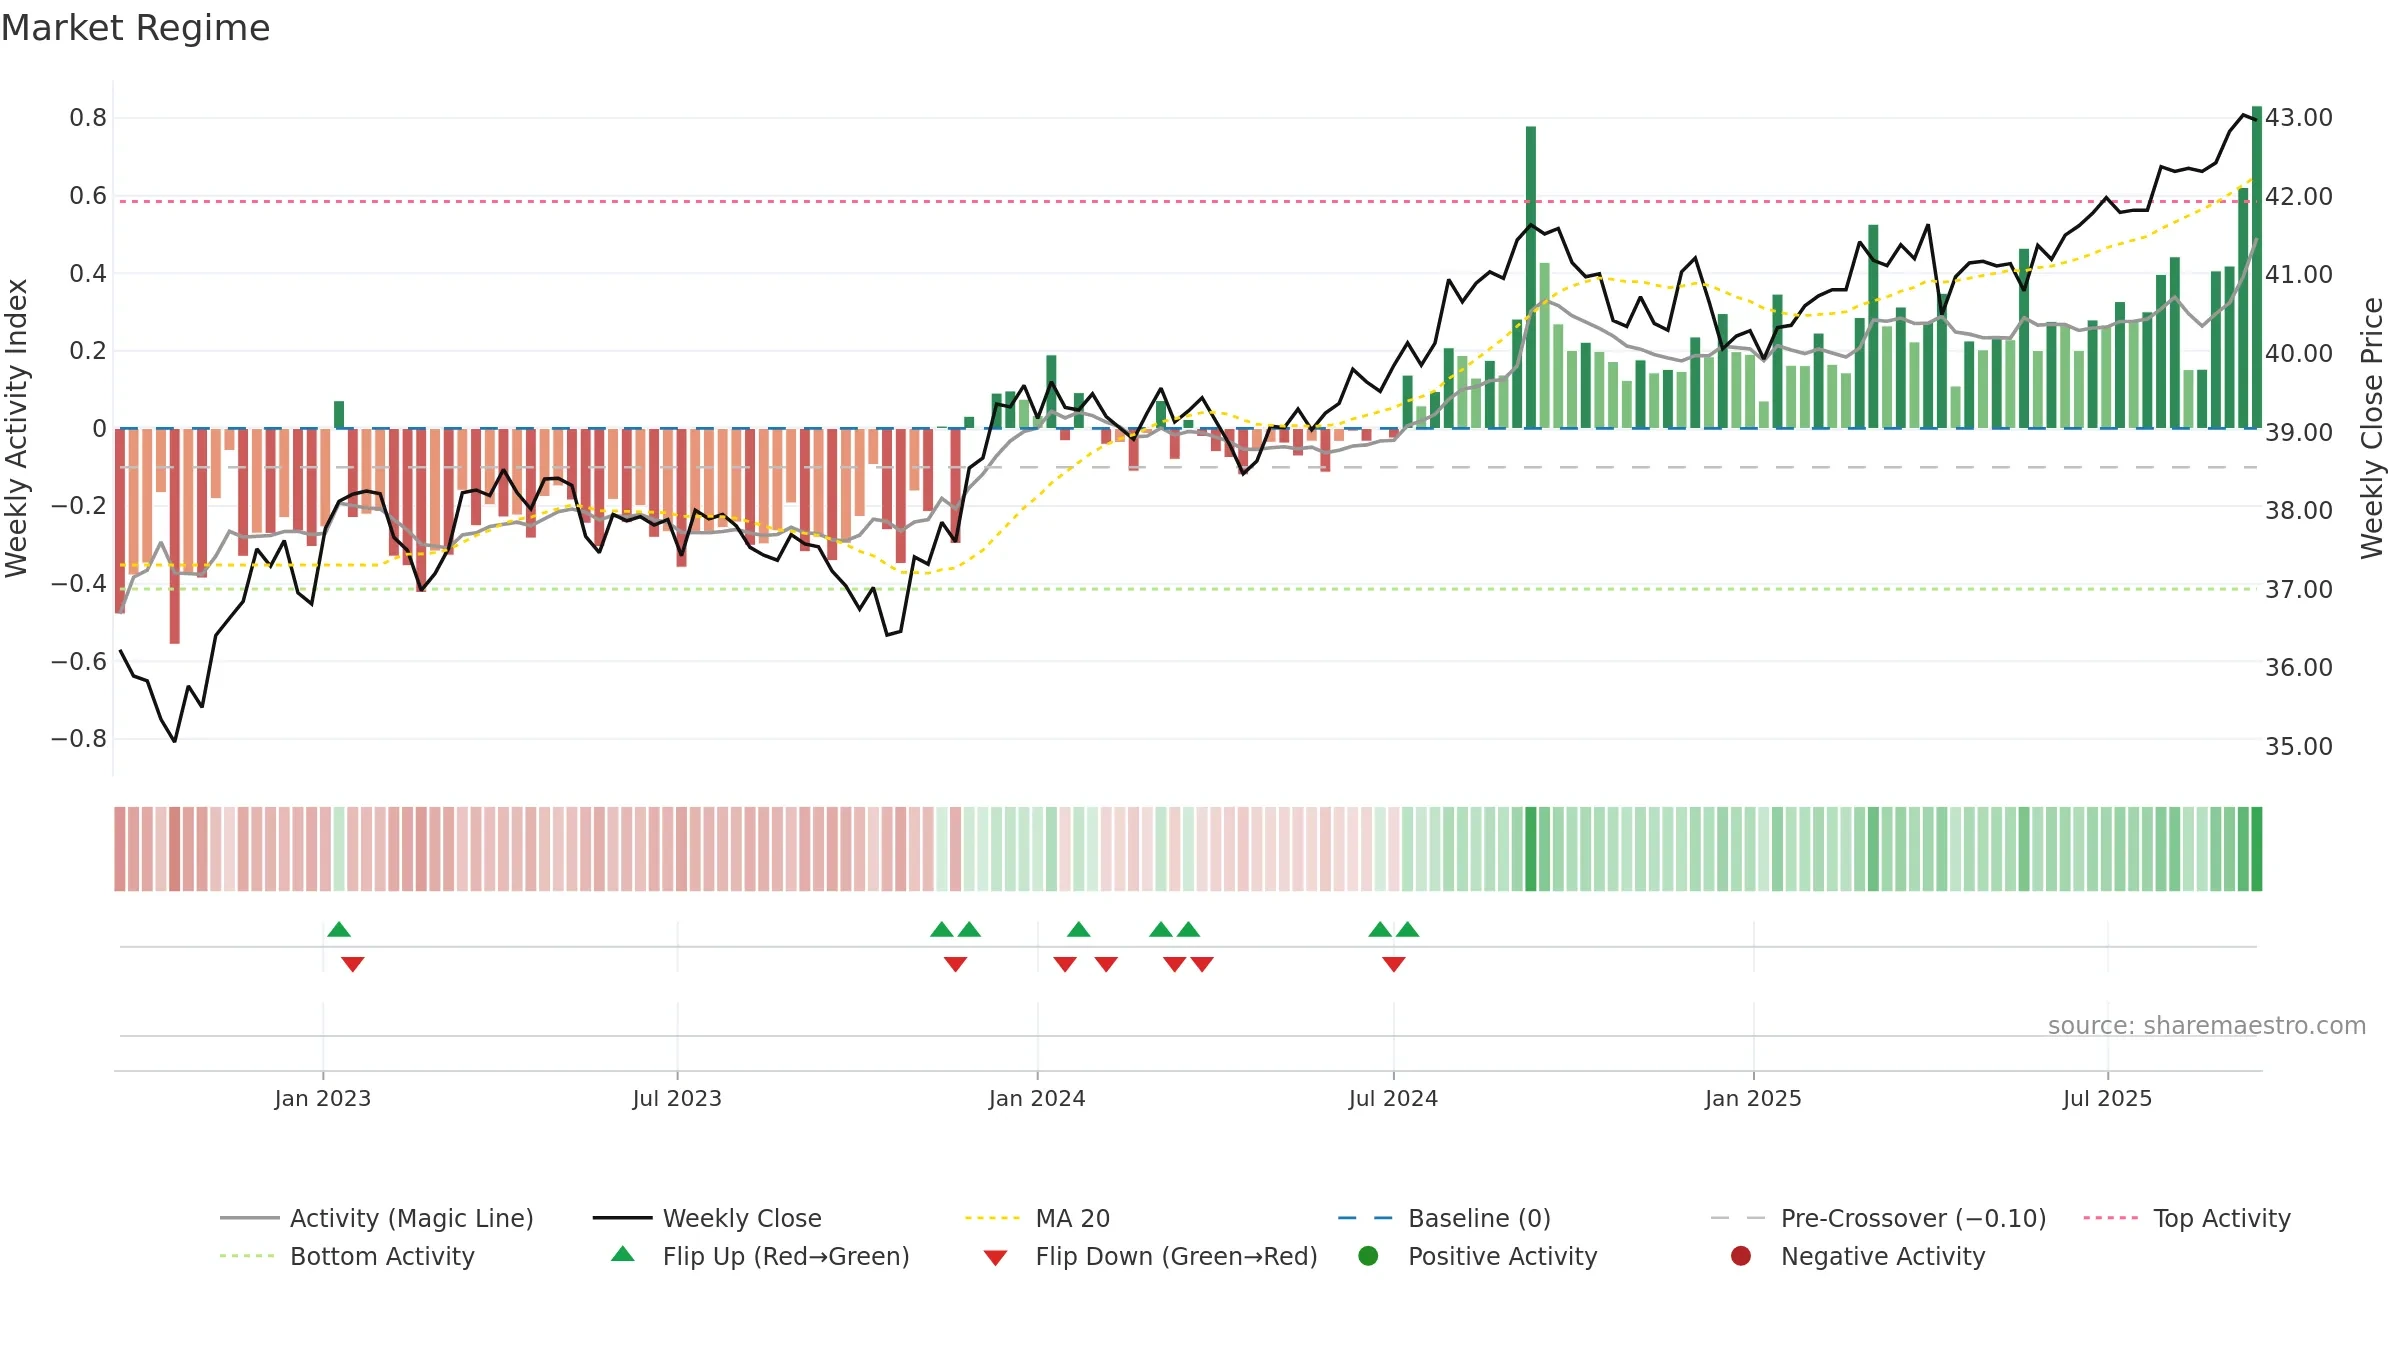Toggle the Bottom Activity legend entry
Screen dimensions: 2400x1350
(x=347, y=1256)
